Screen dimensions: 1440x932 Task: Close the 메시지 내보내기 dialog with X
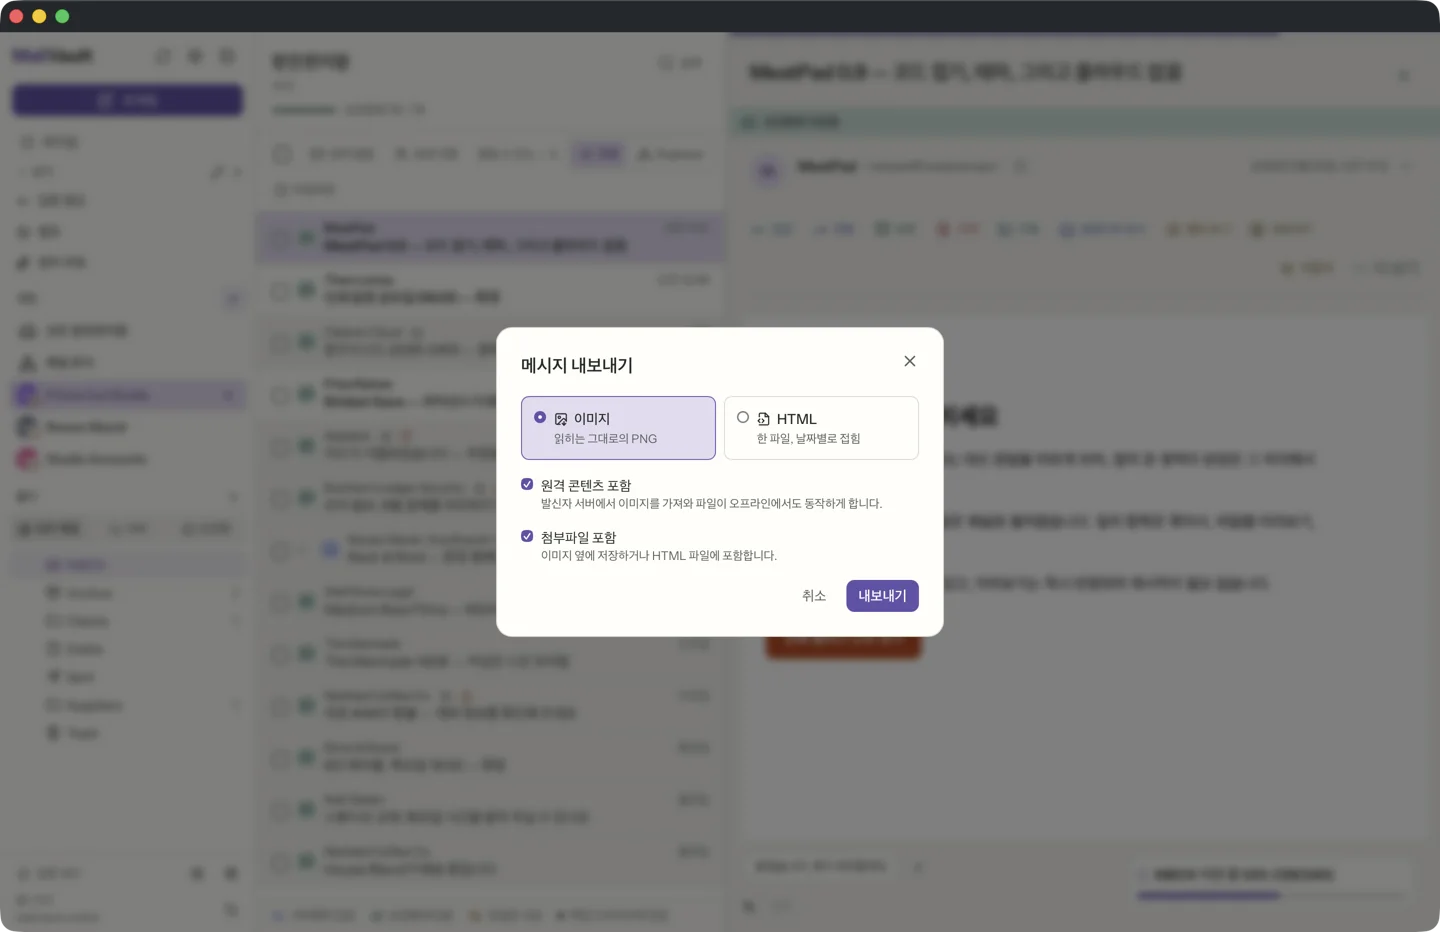[x=909, y=361]
